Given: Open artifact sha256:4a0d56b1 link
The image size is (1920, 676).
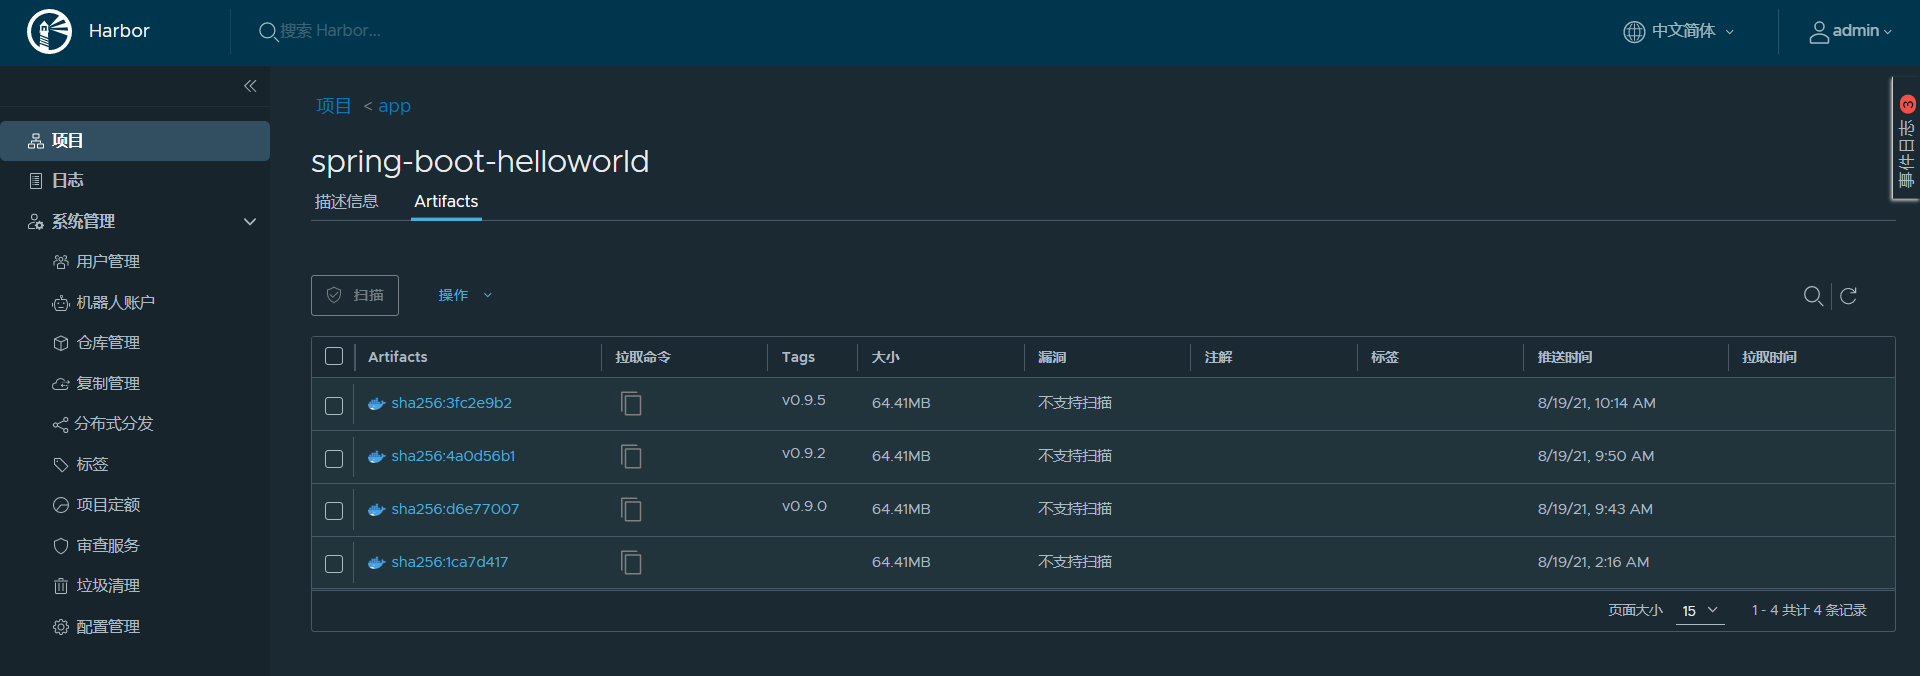Looking at the screenshot, I should pos(453,456).
